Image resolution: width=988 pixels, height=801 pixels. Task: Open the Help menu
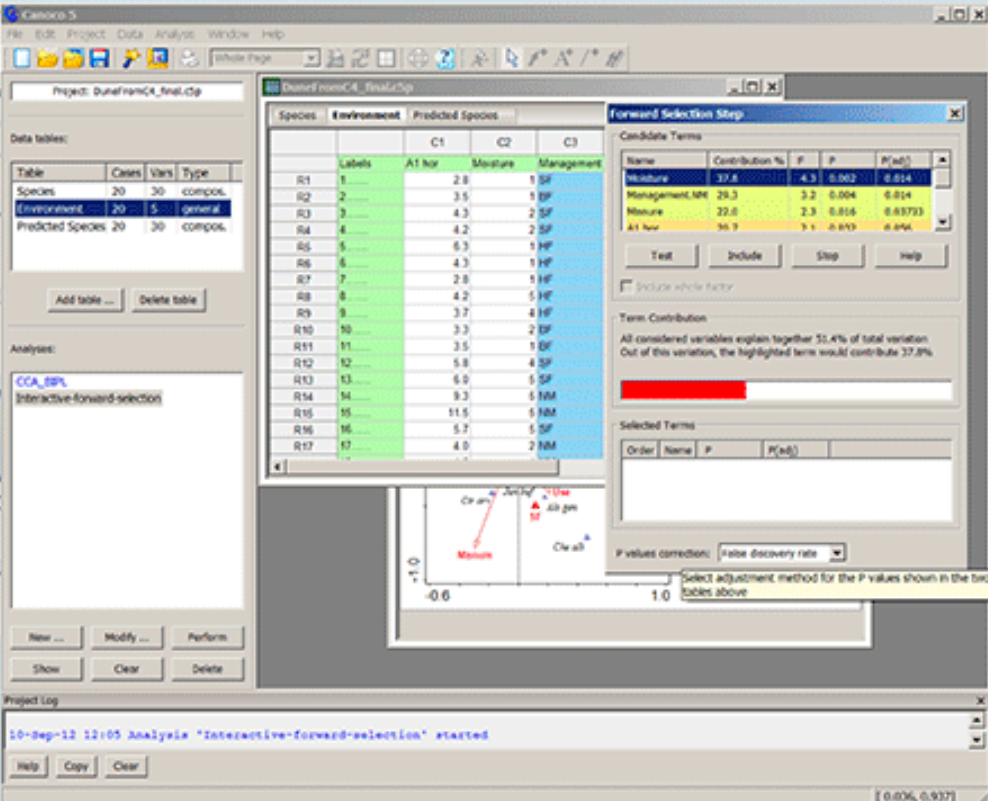(x=273, y=34)
